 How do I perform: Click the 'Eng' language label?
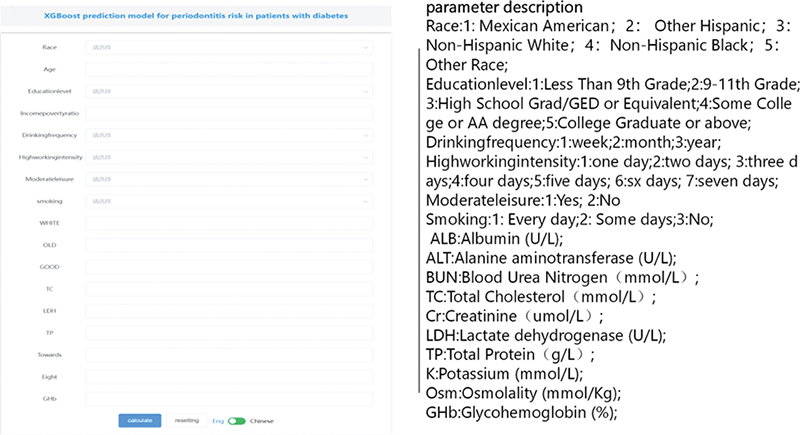point(218,421)
